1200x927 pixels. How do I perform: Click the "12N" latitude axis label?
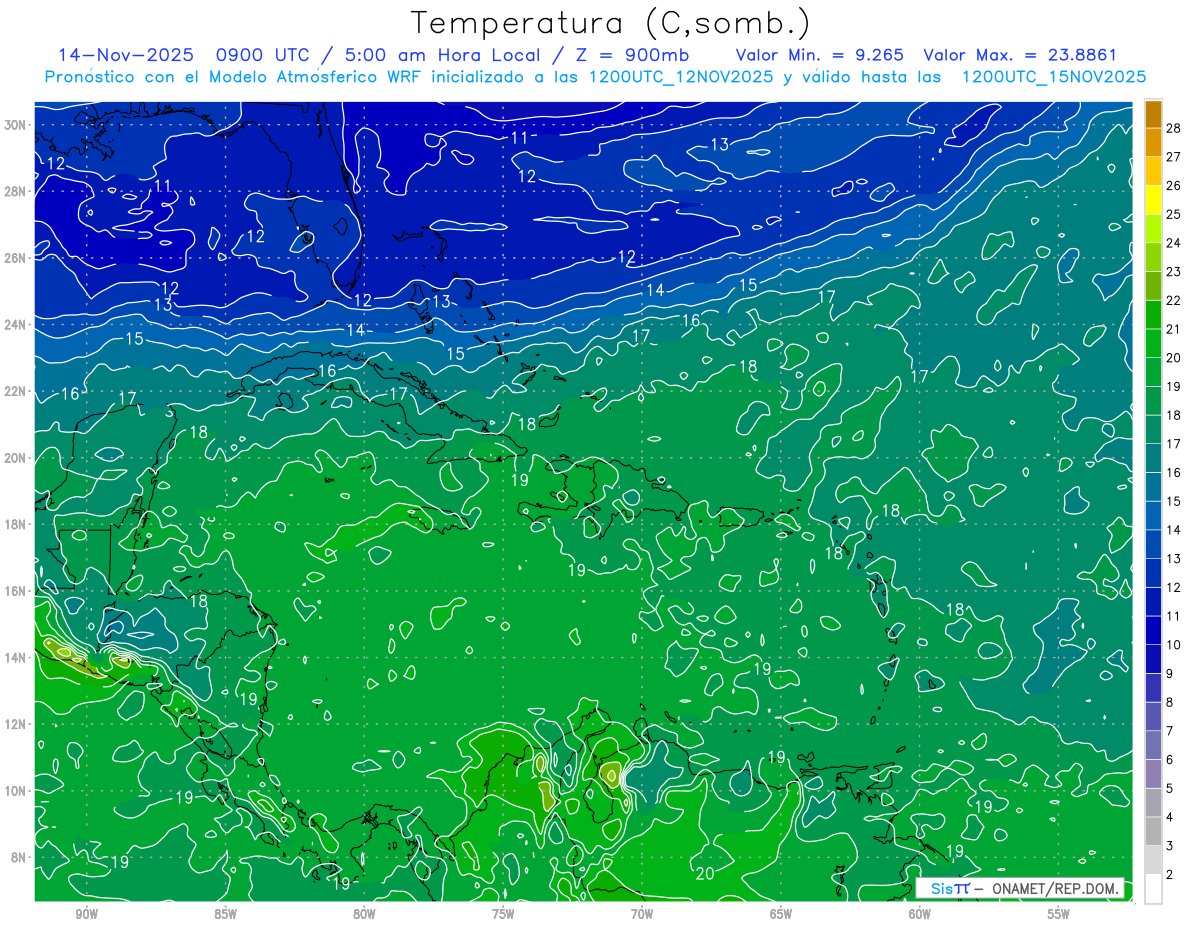click(14, 724)
